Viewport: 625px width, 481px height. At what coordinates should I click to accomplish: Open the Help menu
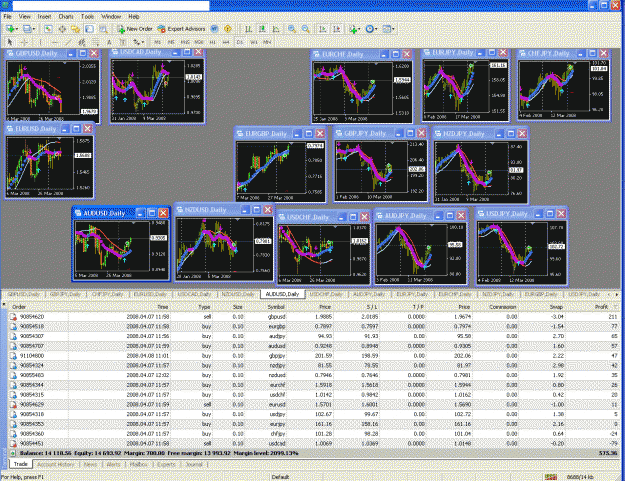point(134,16)
